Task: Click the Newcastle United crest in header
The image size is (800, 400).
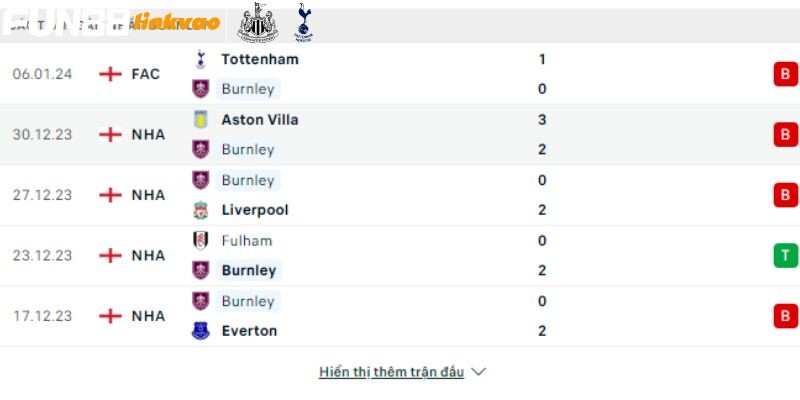Action: point(258,22)
